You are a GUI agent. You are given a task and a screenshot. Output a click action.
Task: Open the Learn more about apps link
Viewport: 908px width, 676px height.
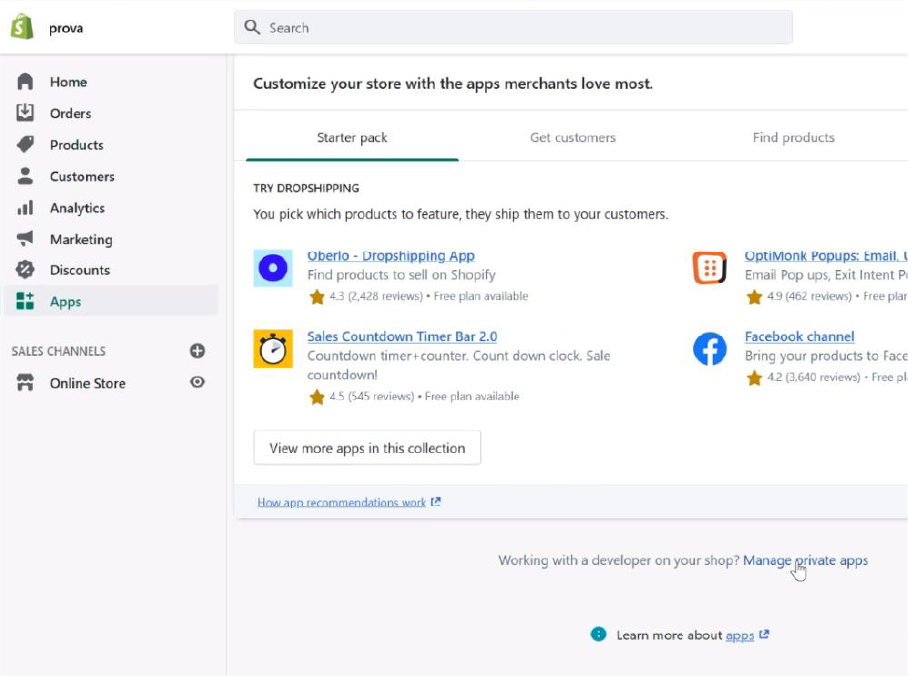coord(739,635)
